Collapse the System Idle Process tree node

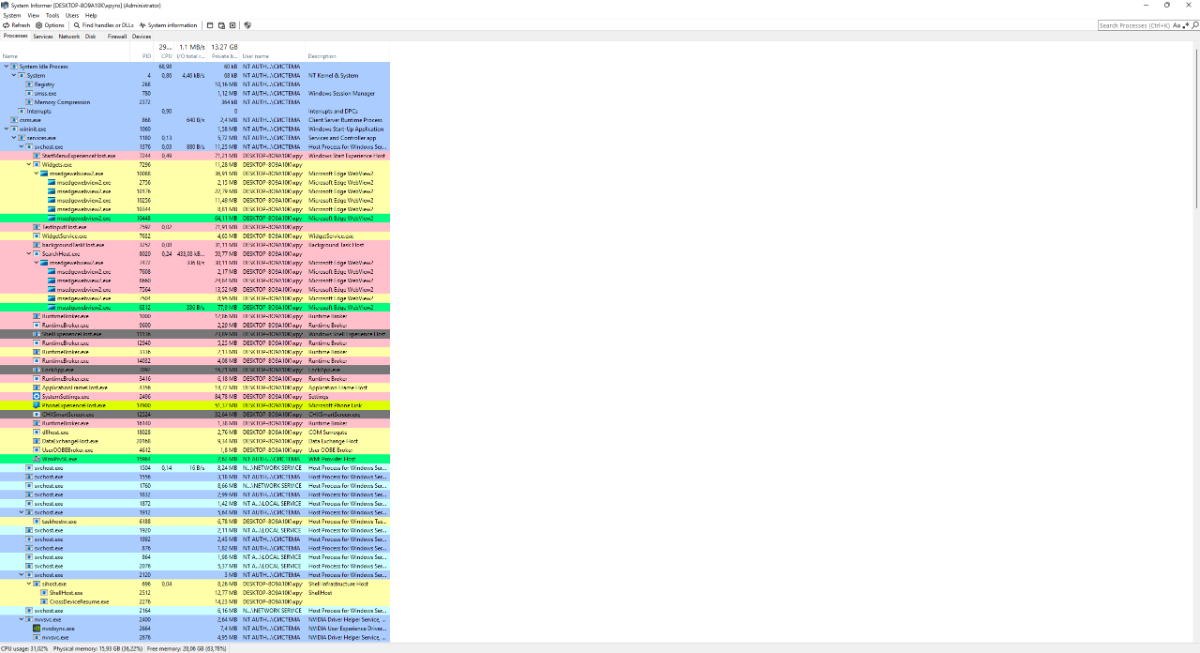pyautogui.click(x=6, y=66)
